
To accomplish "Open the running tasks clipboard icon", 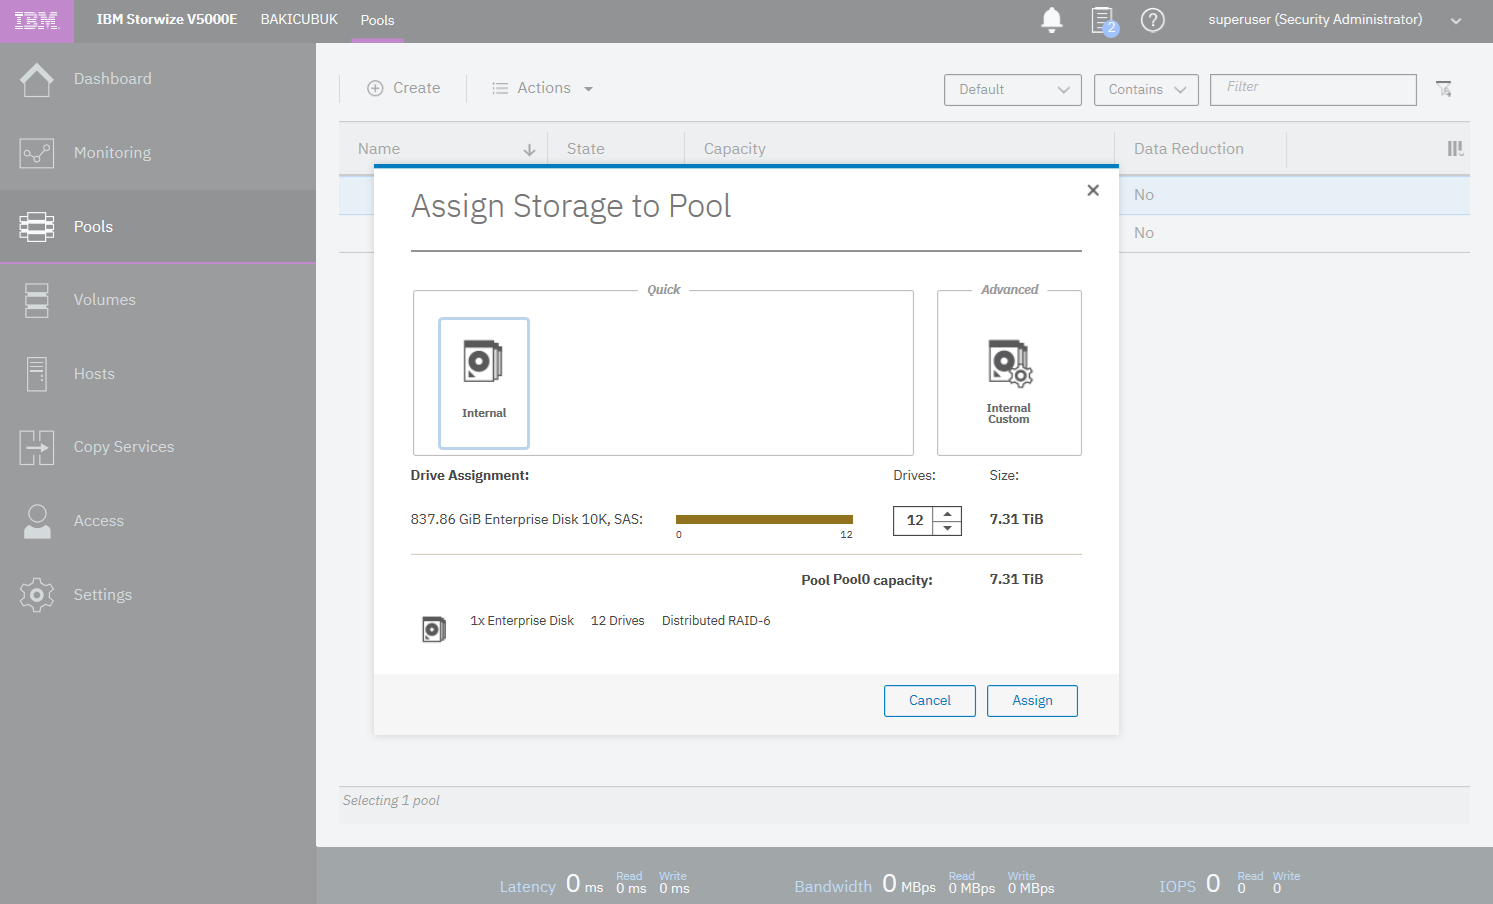I will (1103, 20).
